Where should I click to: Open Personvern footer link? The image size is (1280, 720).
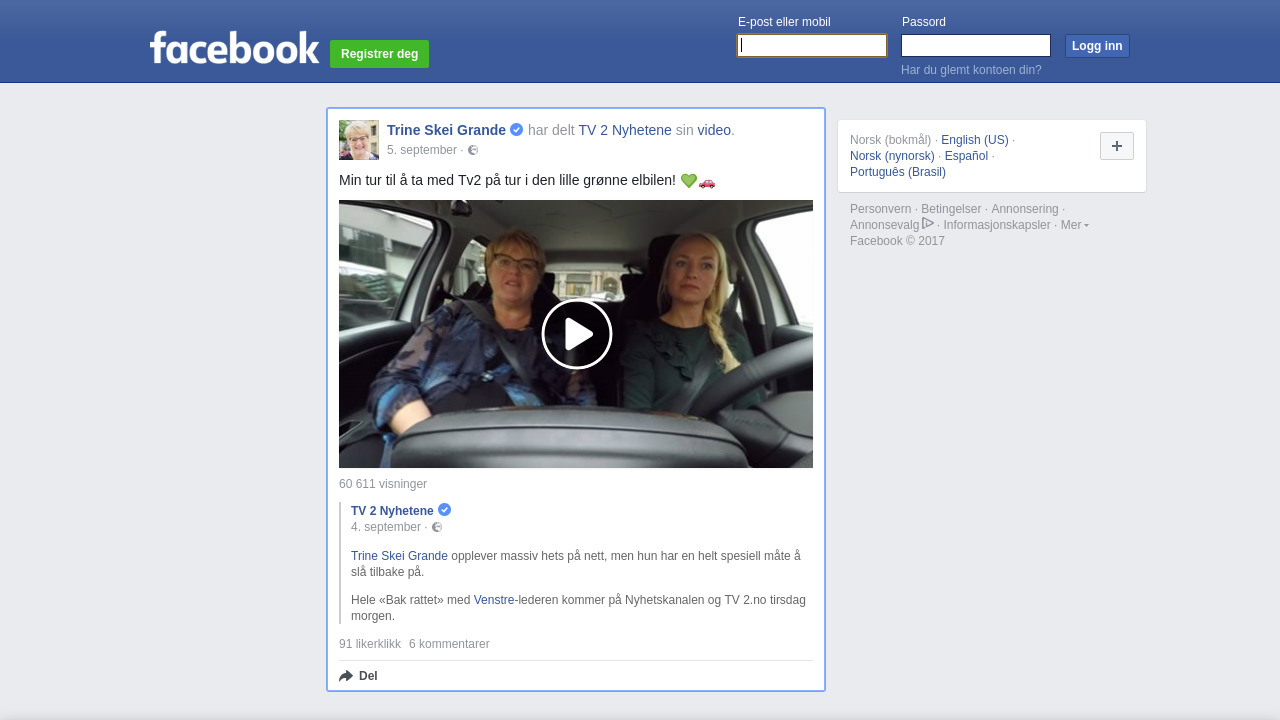tap(881, 209)
